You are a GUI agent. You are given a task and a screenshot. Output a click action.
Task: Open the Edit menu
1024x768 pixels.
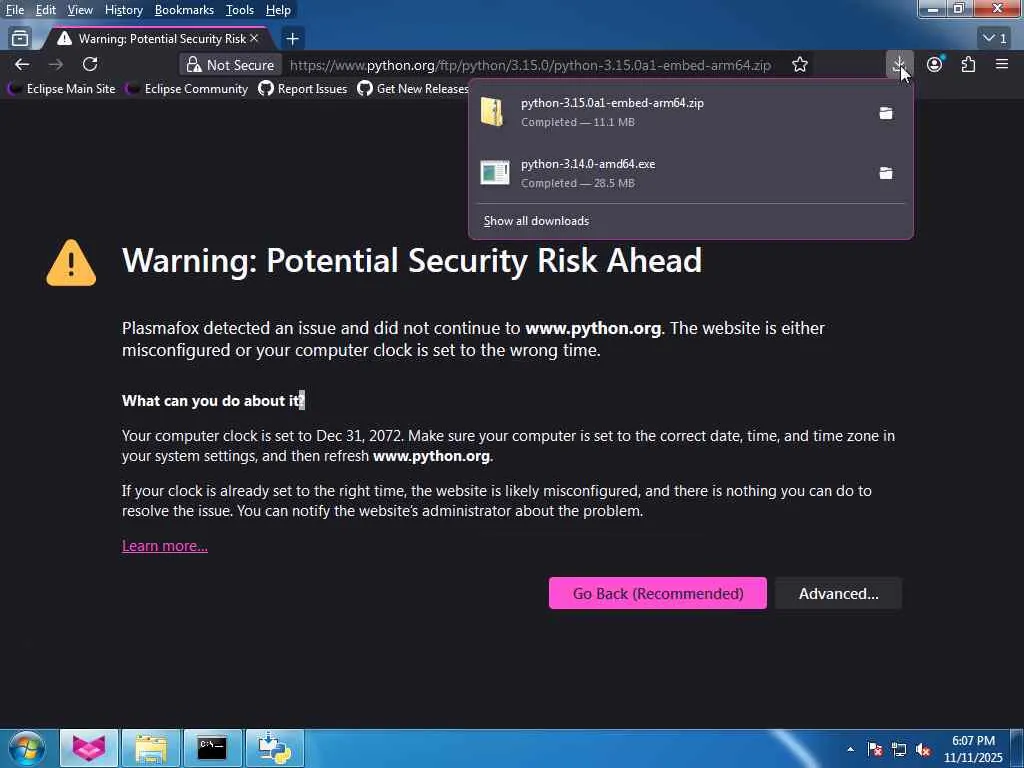point(46,10)
